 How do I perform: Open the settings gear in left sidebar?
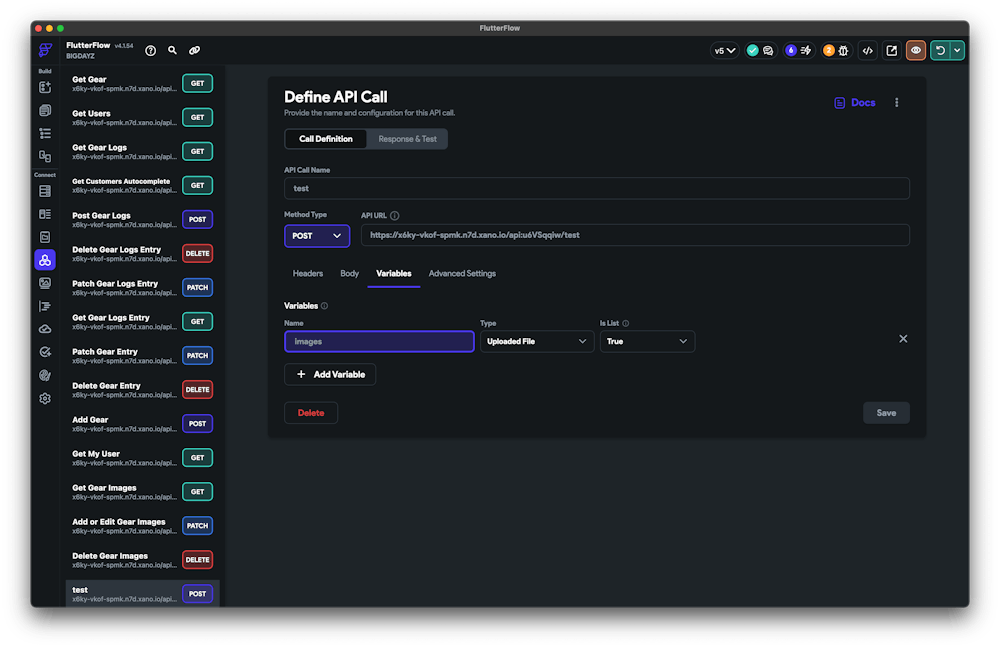(45, 399)
